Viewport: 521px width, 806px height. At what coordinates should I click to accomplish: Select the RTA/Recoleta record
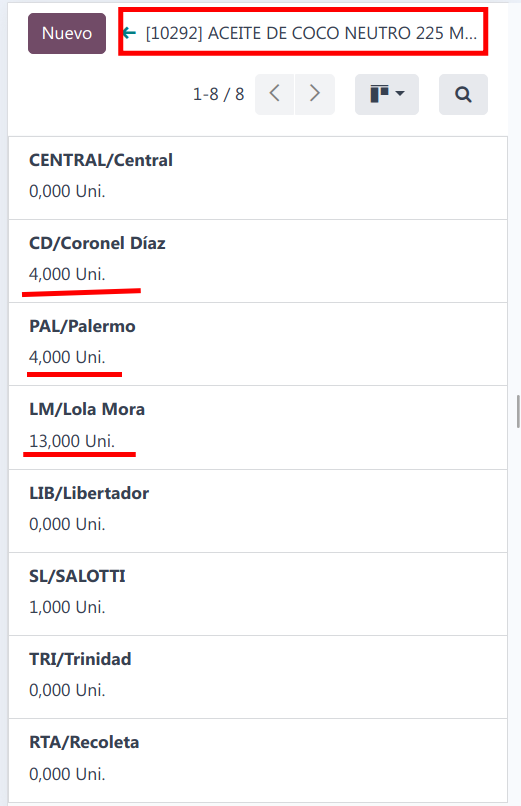pos(258,761)
